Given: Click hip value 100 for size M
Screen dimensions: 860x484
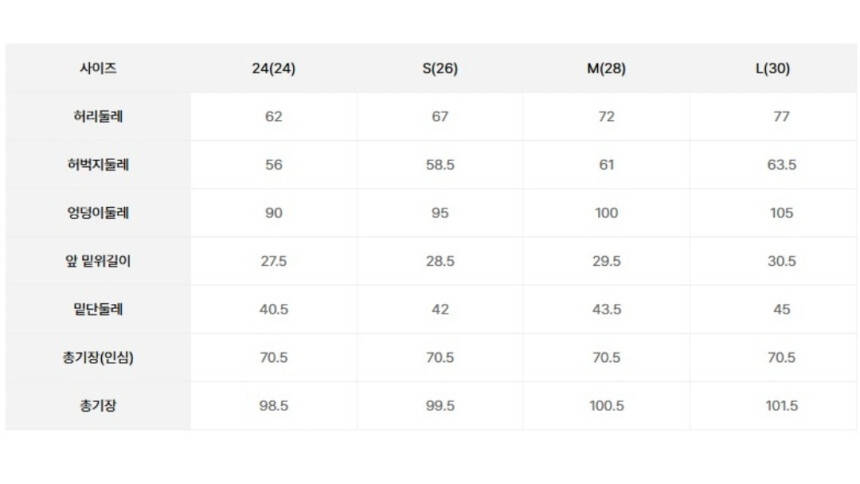Looking at the screenshot, I should [606, 213].
